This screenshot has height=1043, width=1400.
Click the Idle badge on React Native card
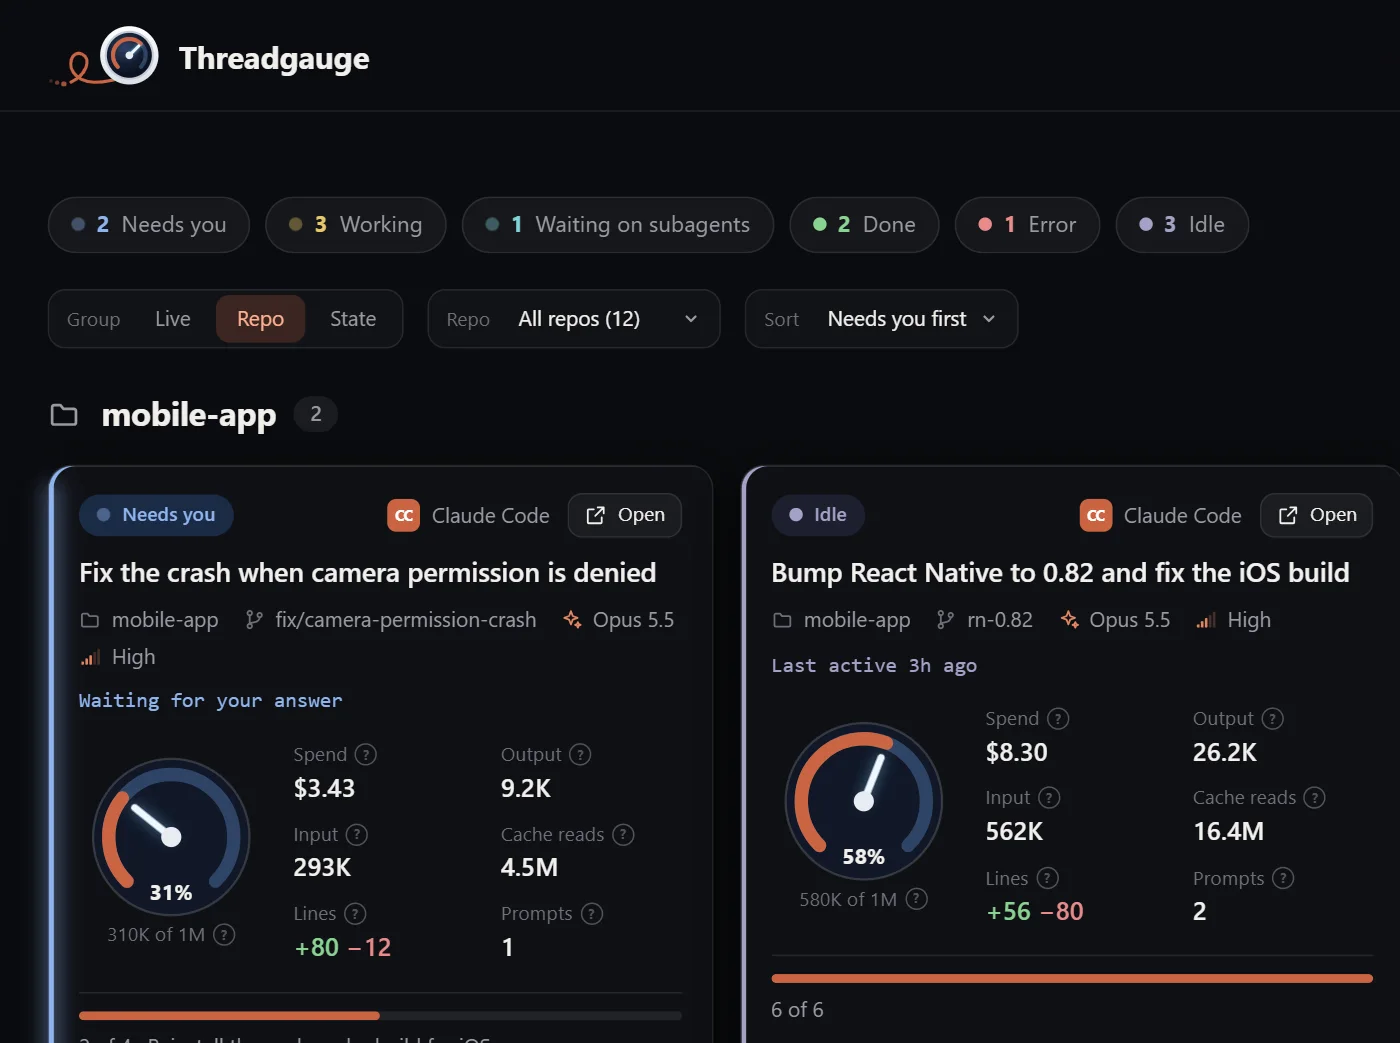(818, 515)
